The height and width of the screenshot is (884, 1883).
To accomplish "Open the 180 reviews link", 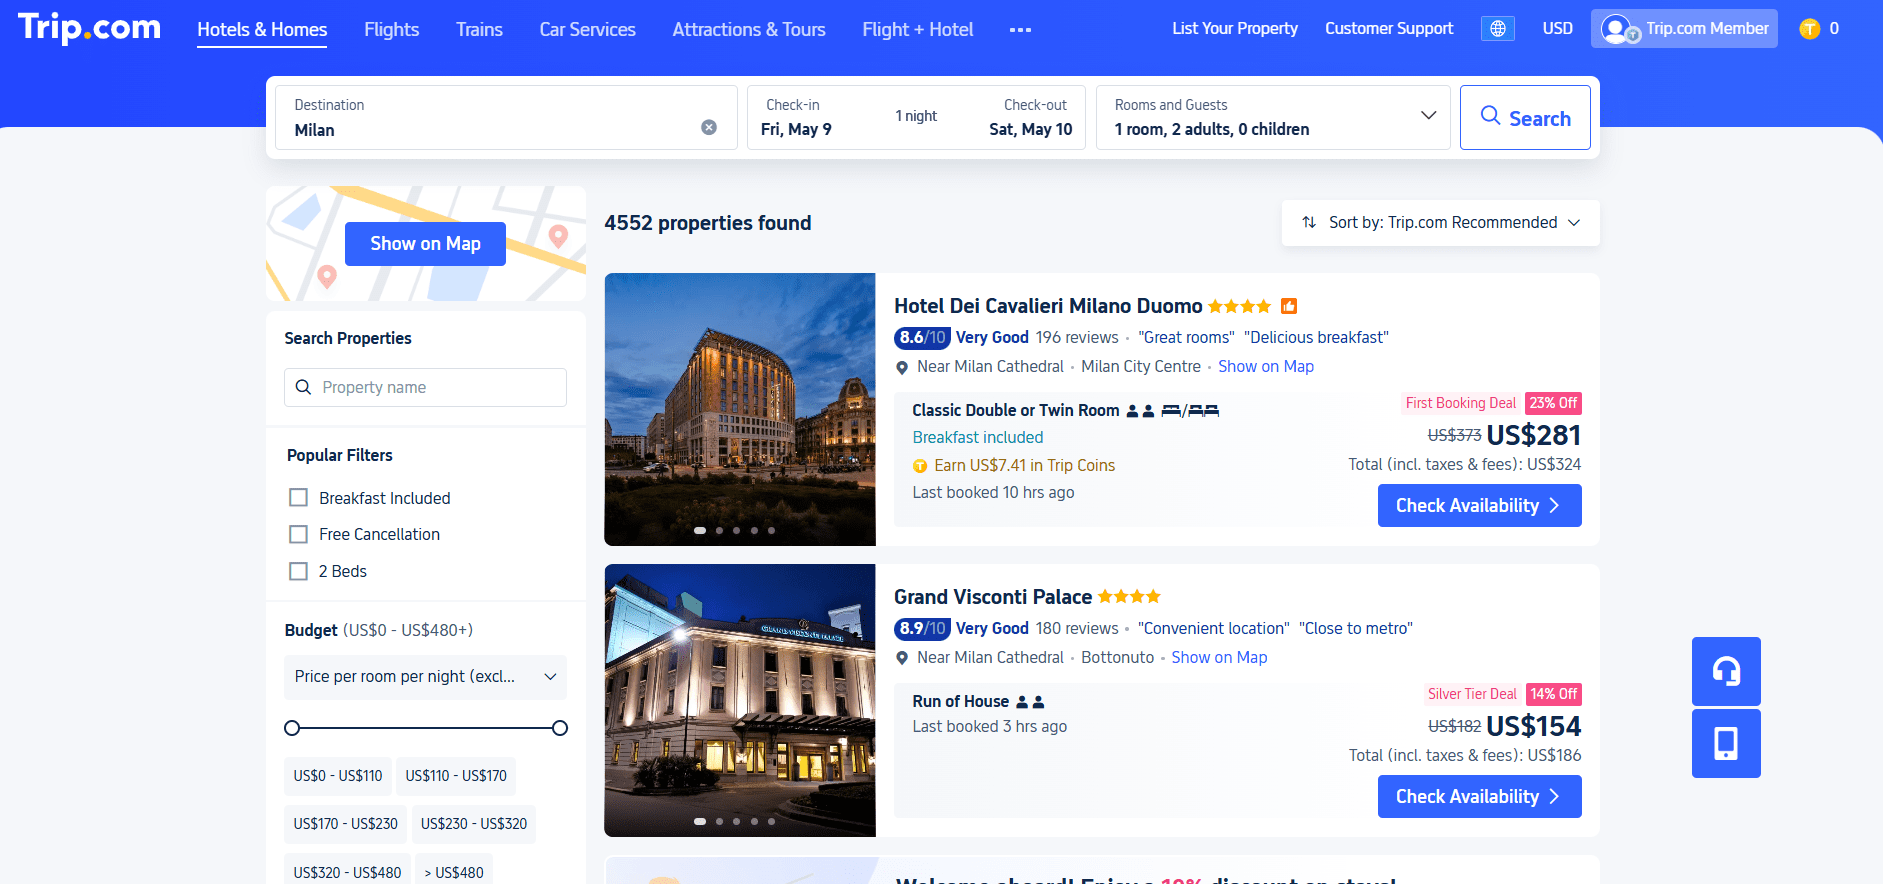I will coord(1077,629).
